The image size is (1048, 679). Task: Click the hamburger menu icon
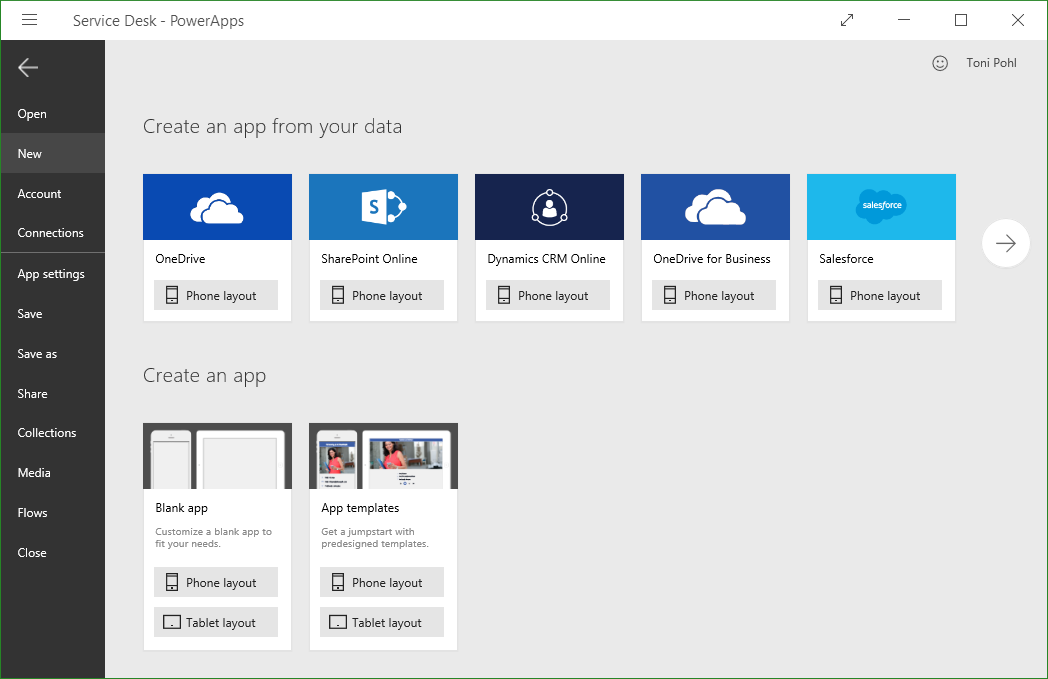pos(29,20)
